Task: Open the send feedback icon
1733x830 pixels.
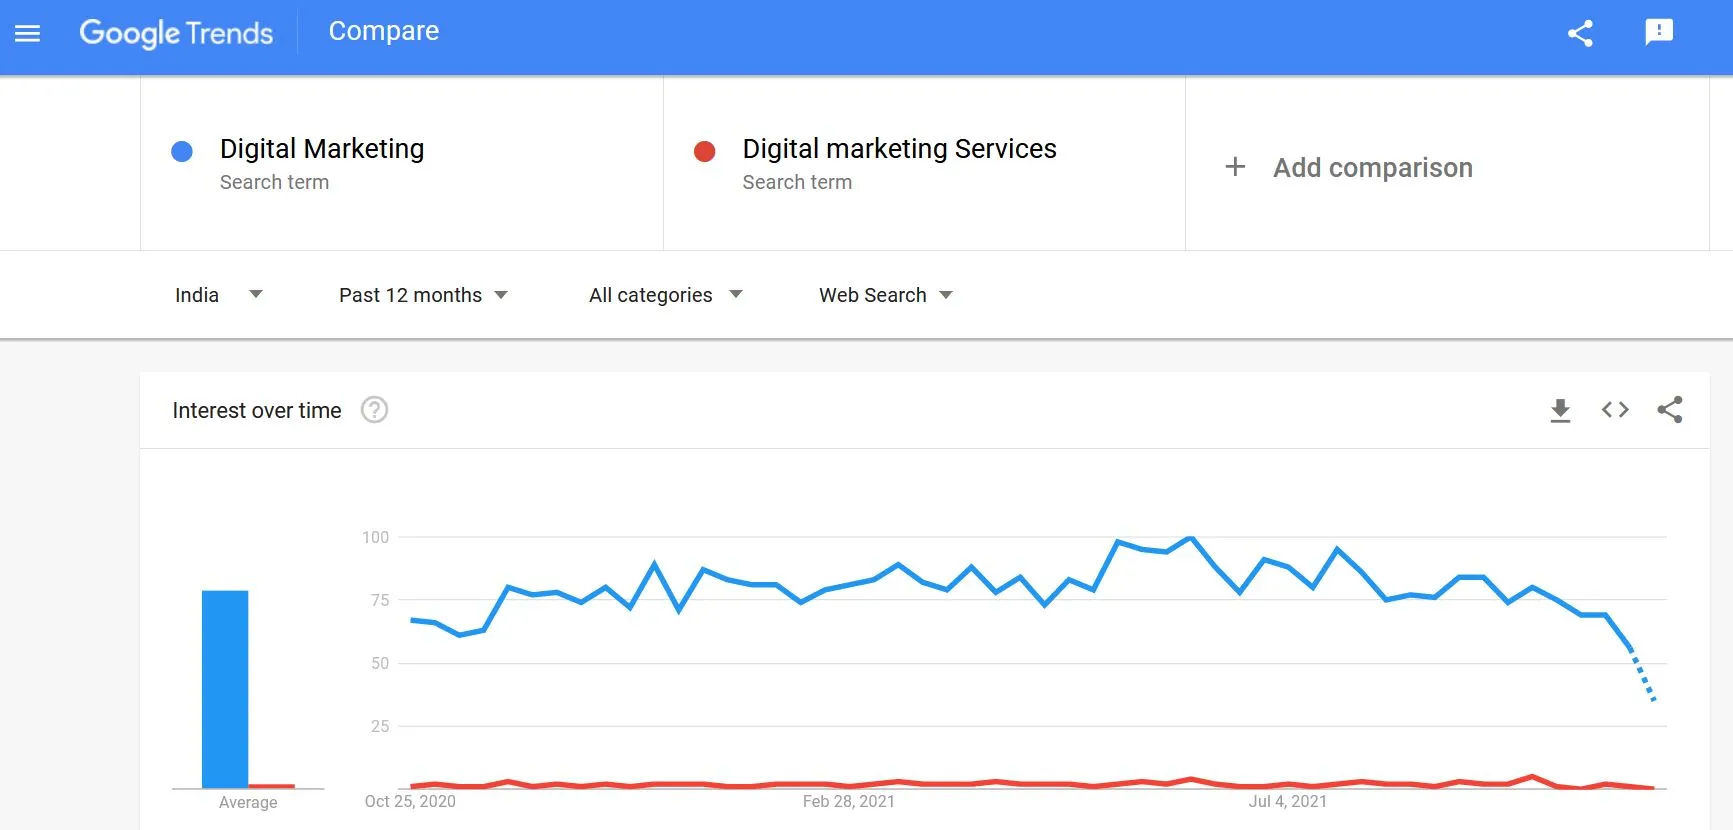Action: click(1658, 32)
